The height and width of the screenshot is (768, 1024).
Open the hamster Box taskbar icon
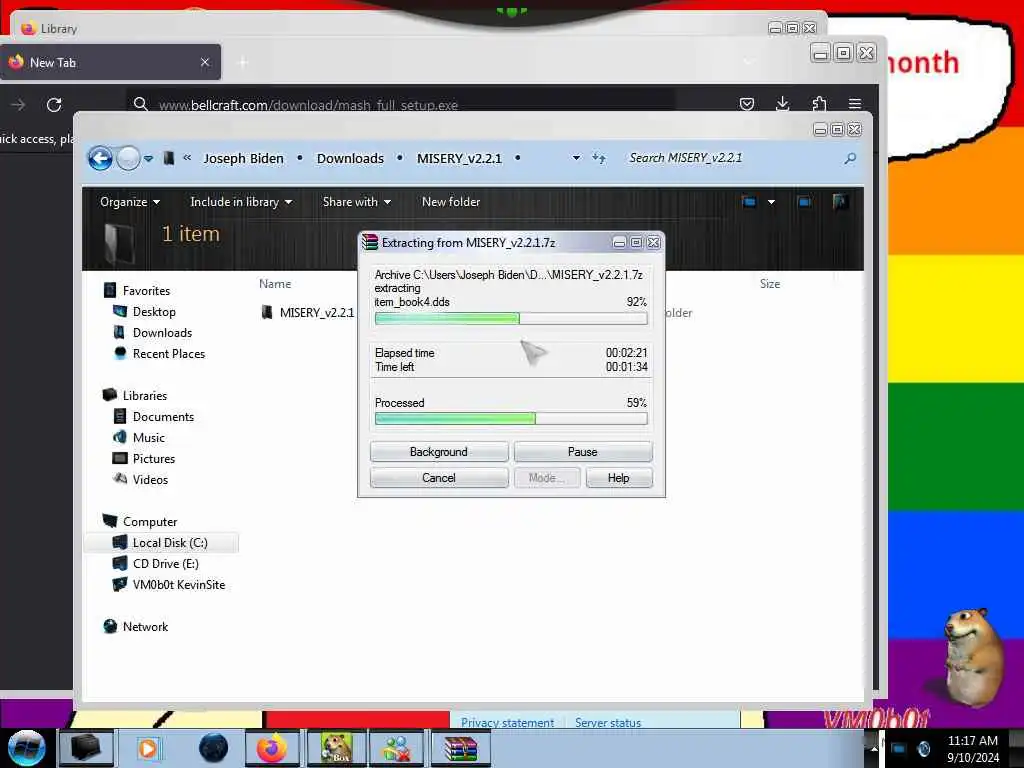338,748
